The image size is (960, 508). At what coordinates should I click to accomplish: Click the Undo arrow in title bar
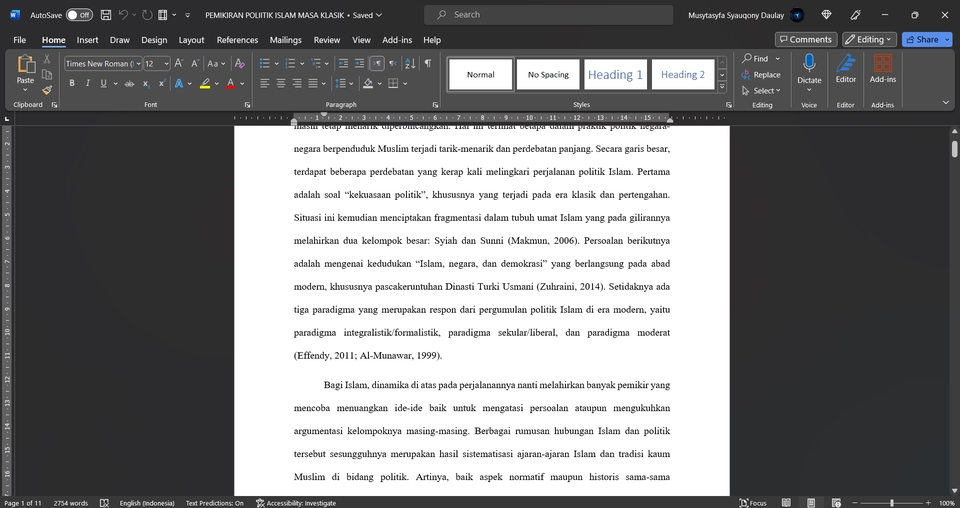coord(123,15)
